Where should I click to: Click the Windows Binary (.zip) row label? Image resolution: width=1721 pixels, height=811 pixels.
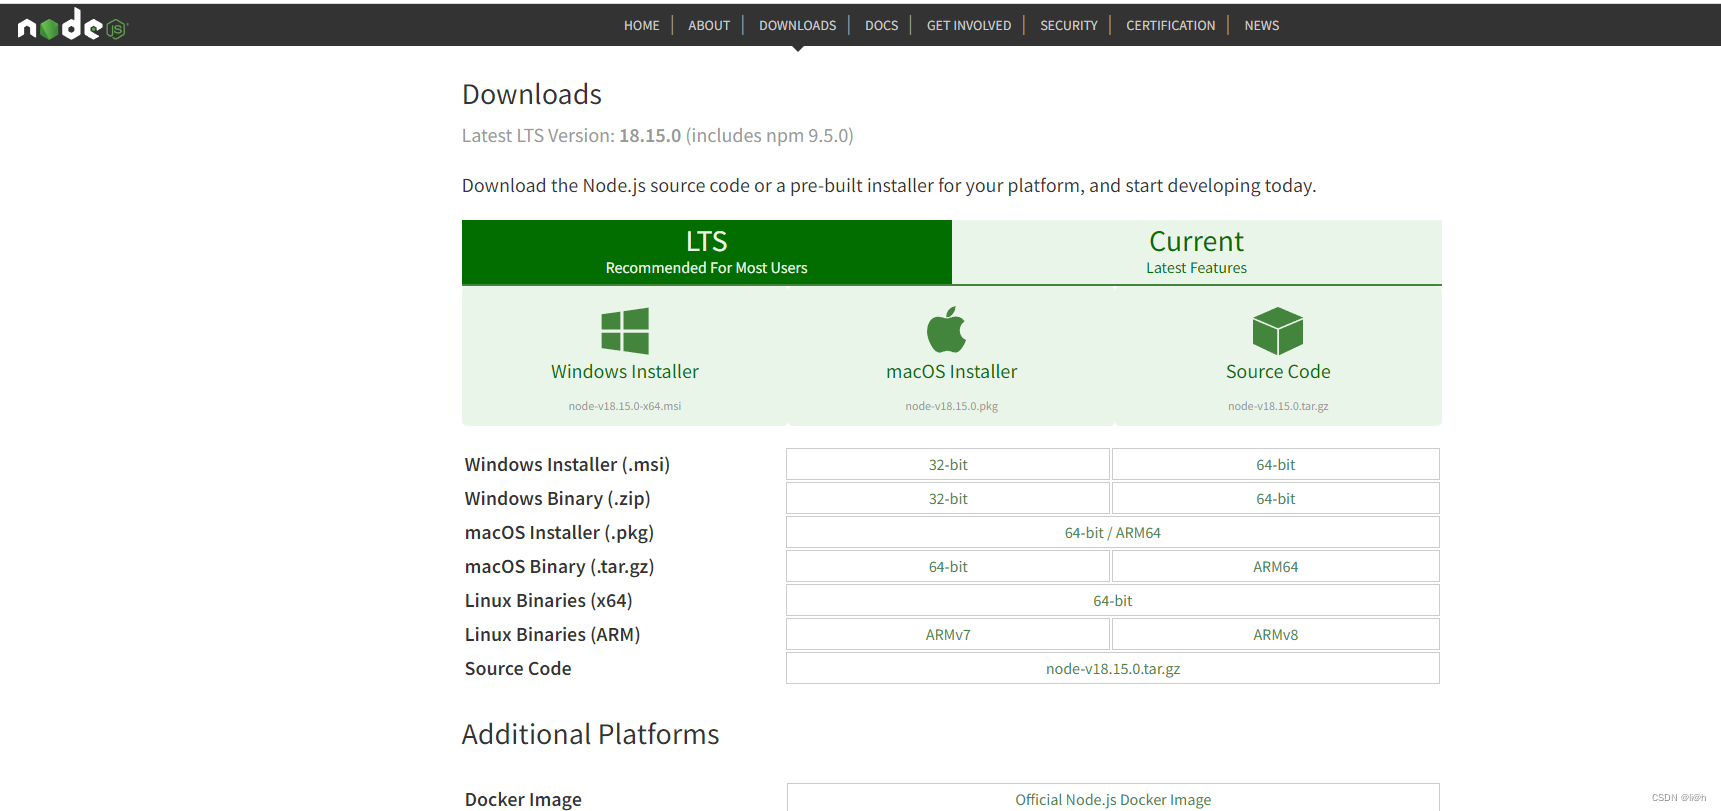(x=557, y=498)
